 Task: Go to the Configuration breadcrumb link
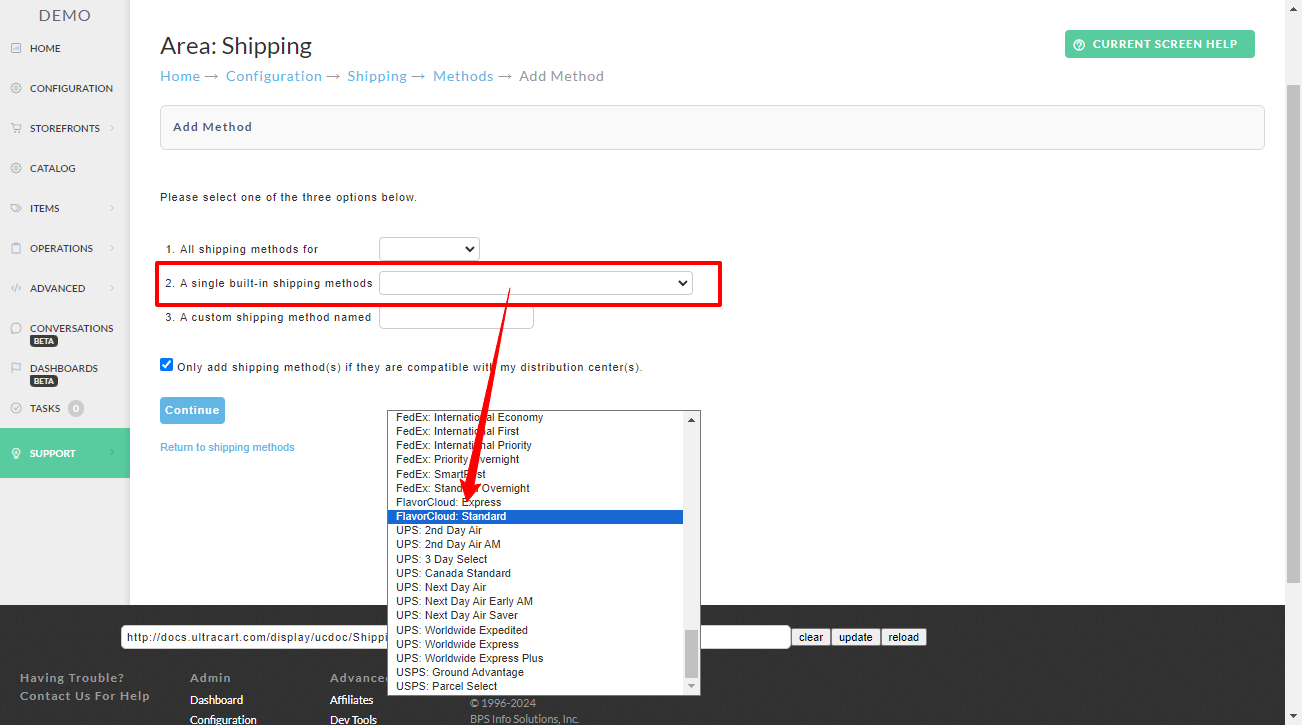point(274,76)
